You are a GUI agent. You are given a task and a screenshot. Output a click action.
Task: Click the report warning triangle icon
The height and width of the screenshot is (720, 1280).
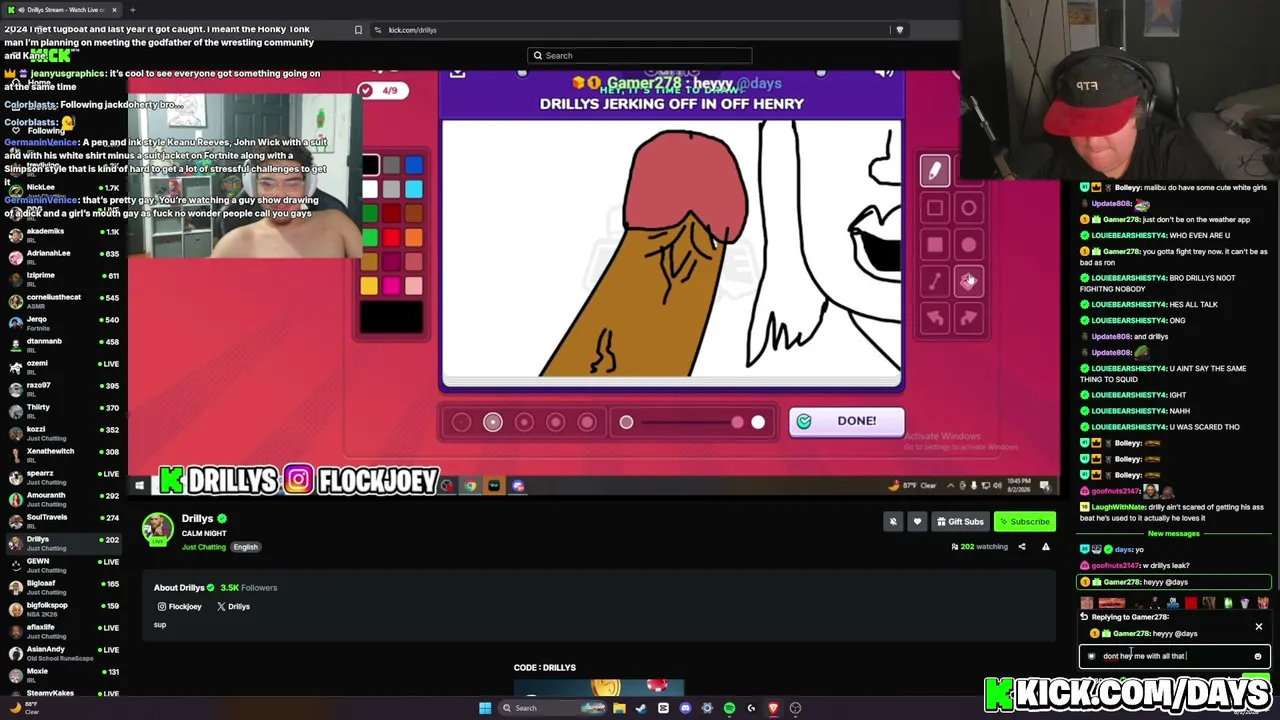tap(1046, 547)
